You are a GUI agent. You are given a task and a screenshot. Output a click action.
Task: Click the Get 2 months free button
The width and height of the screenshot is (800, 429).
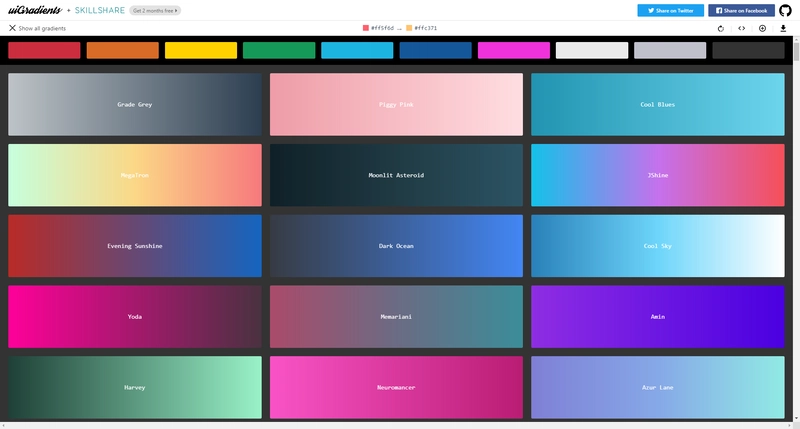[155, 10]
